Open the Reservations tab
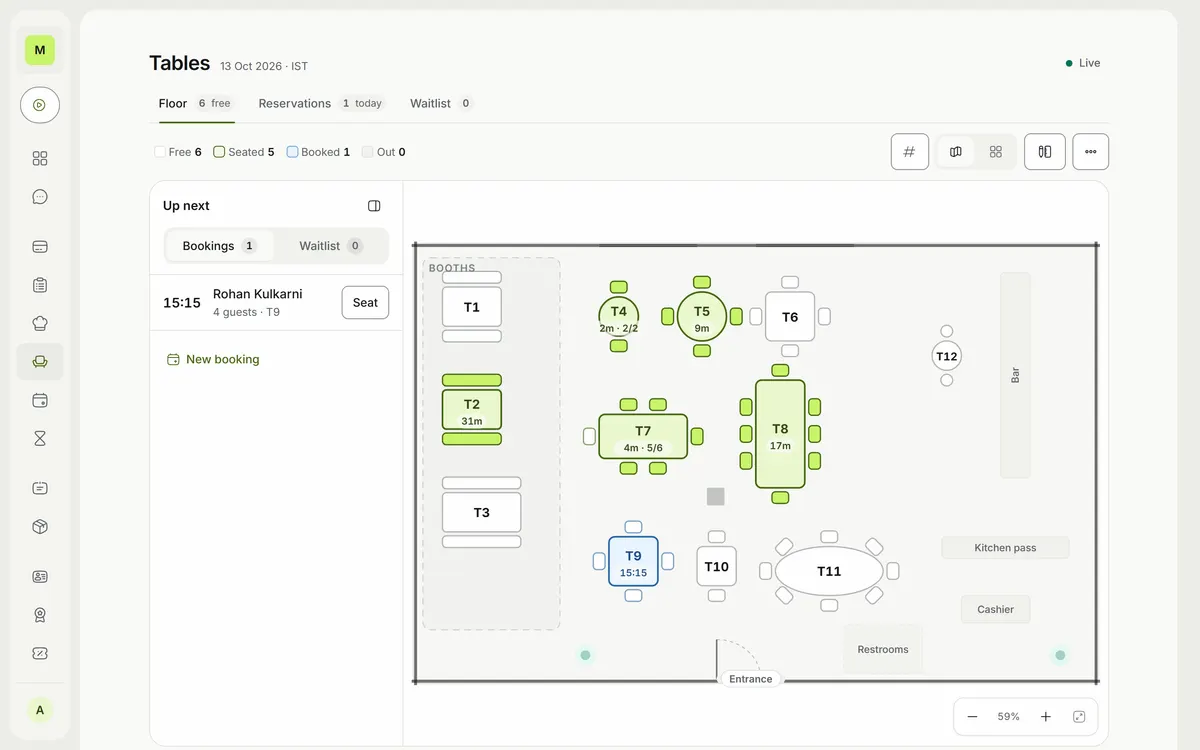This screenshot has height=750, width=1200. tap(321, 104)
